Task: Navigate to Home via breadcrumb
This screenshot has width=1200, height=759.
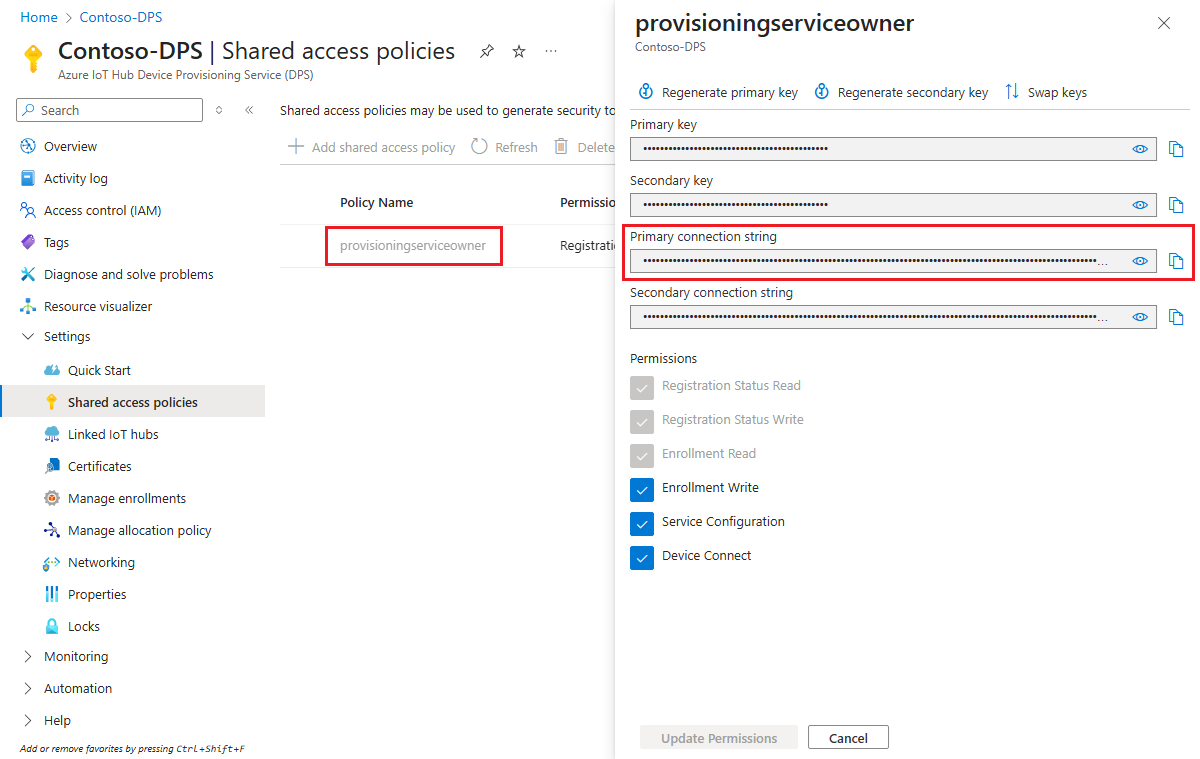Action: [39, 17]
